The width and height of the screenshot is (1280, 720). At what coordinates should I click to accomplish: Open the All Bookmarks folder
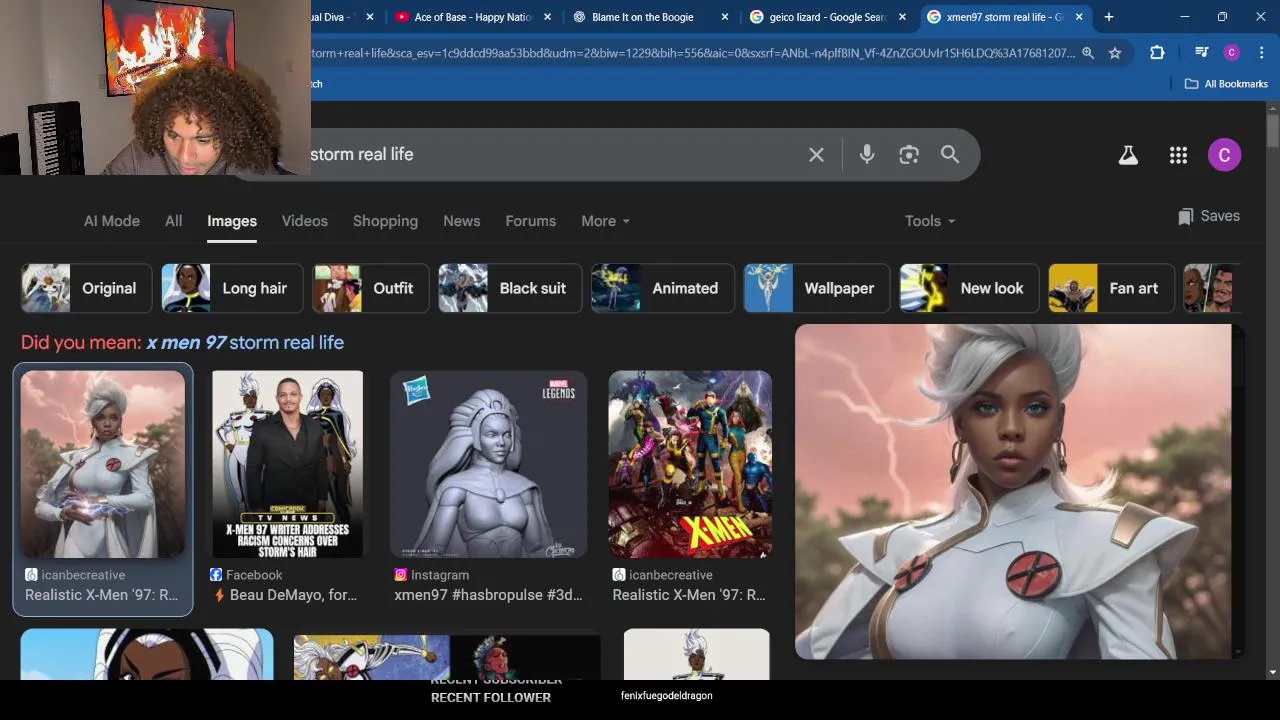[1226, 84]
